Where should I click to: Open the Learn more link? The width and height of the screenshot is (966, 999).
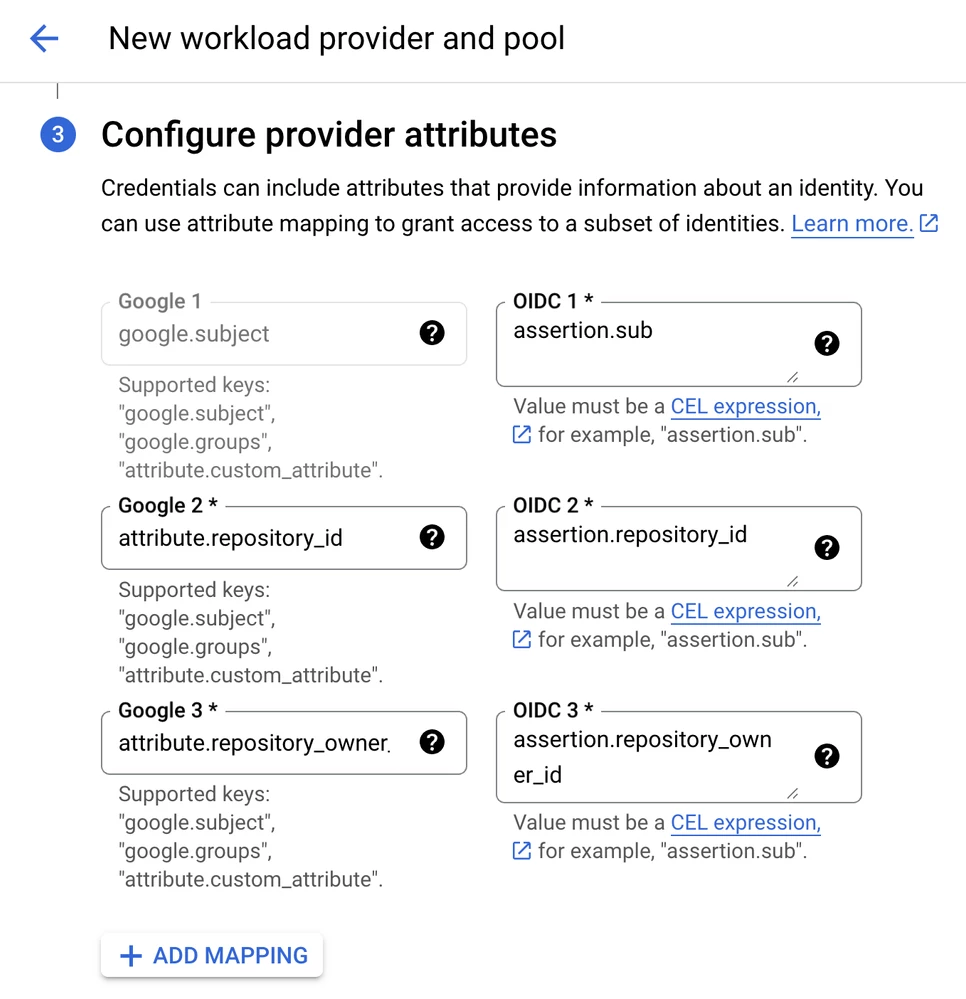coord(852,224)
